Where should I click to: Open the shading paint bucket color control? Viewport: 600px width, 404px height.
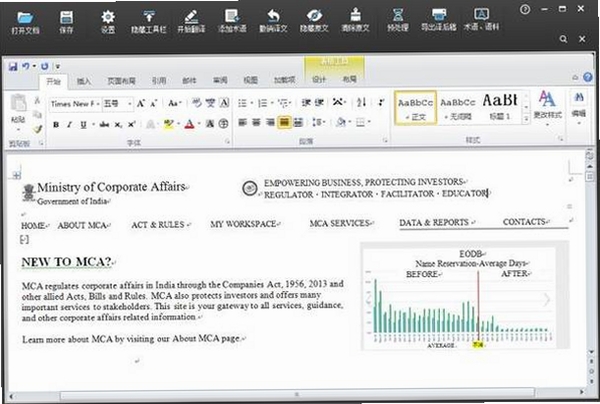pos(343,122)
